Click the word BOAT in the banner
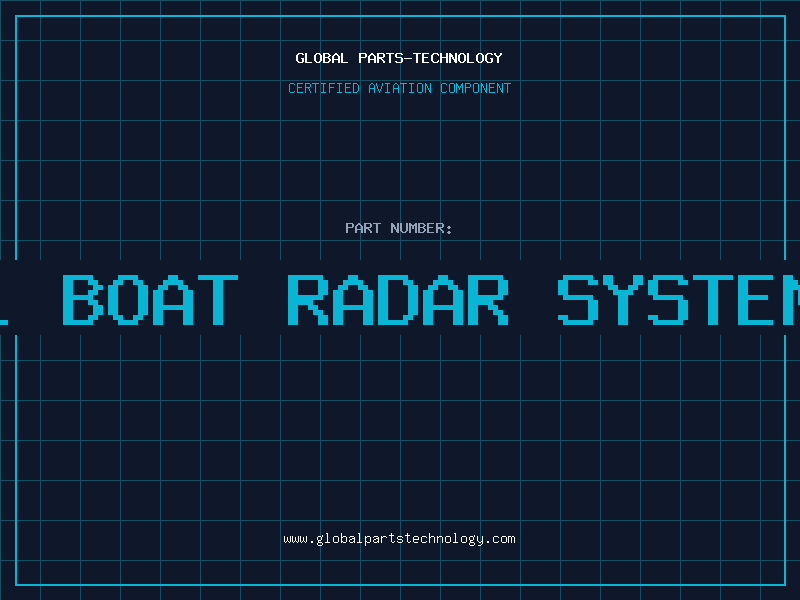 150,300
